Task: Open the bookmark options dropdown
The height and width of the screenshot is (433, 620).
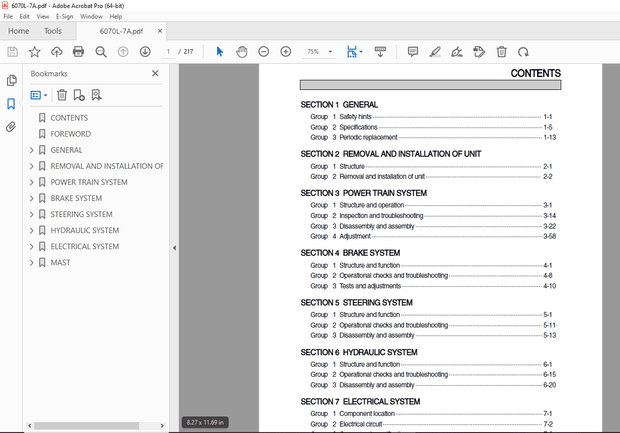Action: [39, 95]
